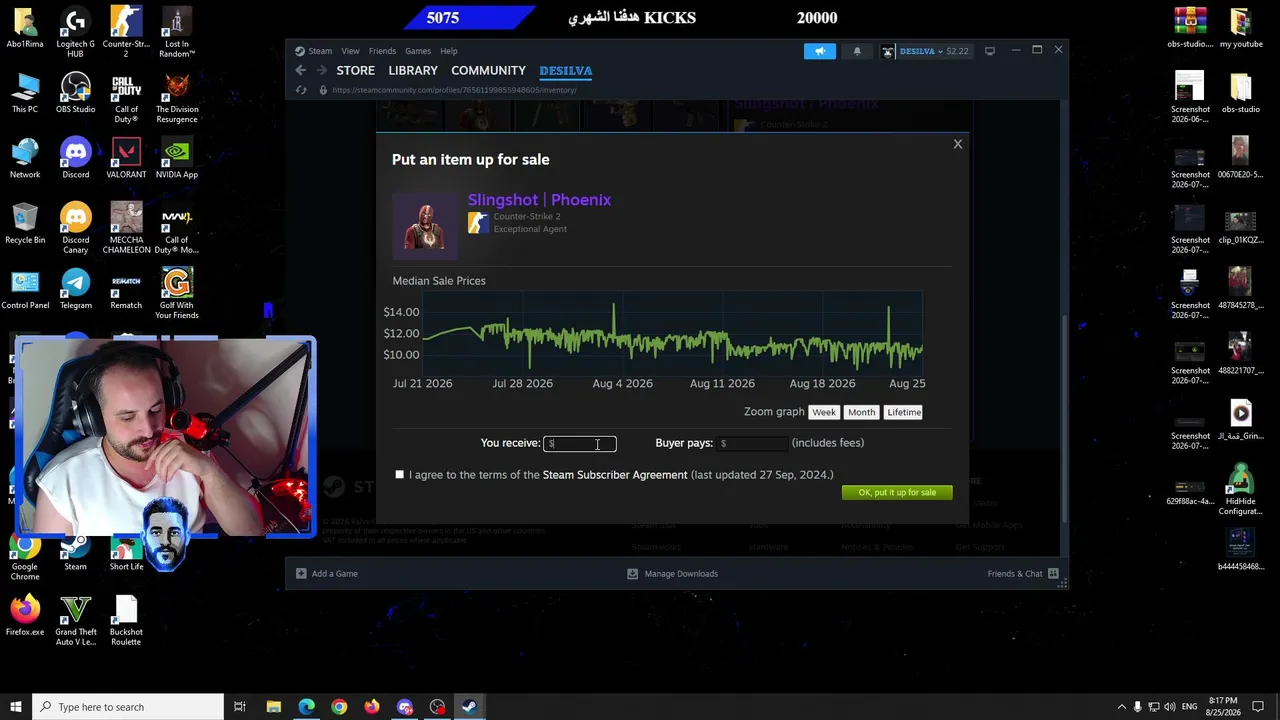Image resolution: width=1280 pixels, height=720 pixels.
Task: Reload the Steam inventory page
Action: pyautogui.click(x=301, y=90)
